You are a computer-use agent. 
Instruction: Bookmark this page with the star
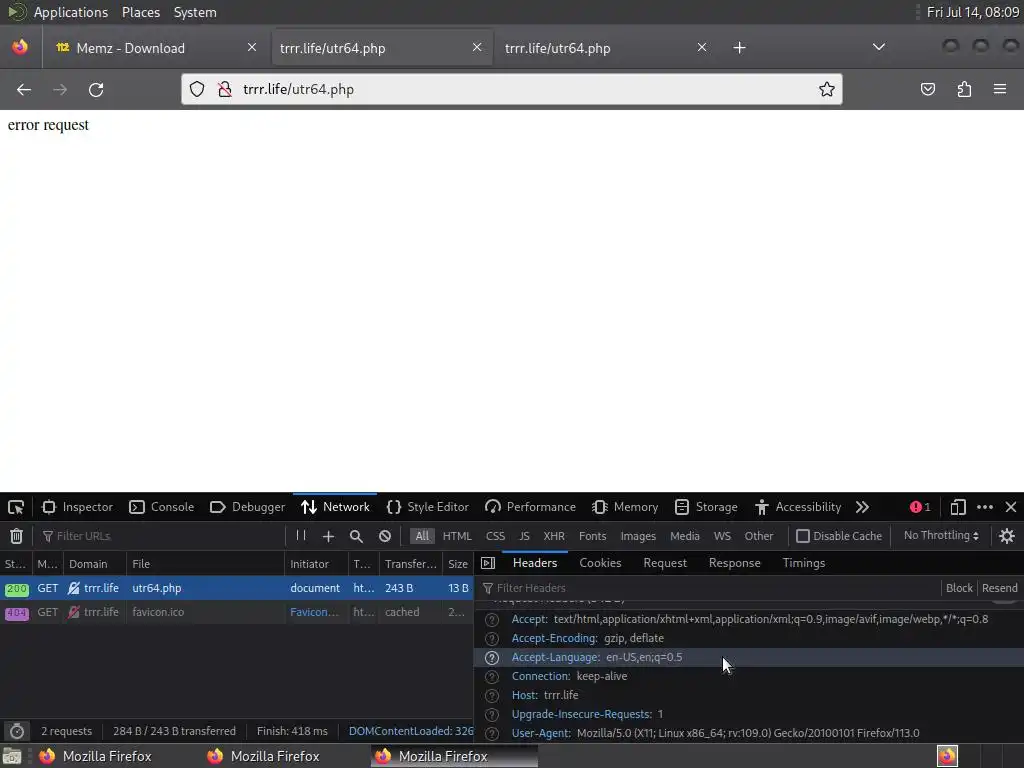[x=826, y=89]
